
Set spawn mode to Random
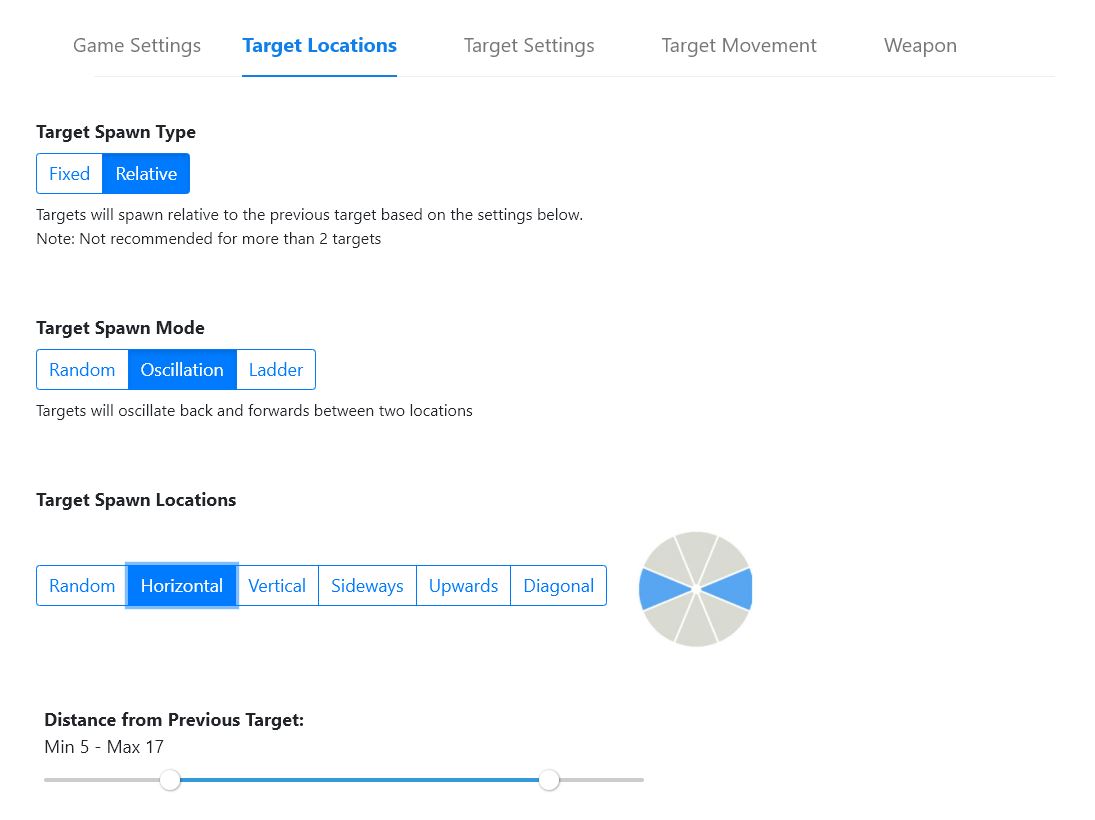click(82, 370)
